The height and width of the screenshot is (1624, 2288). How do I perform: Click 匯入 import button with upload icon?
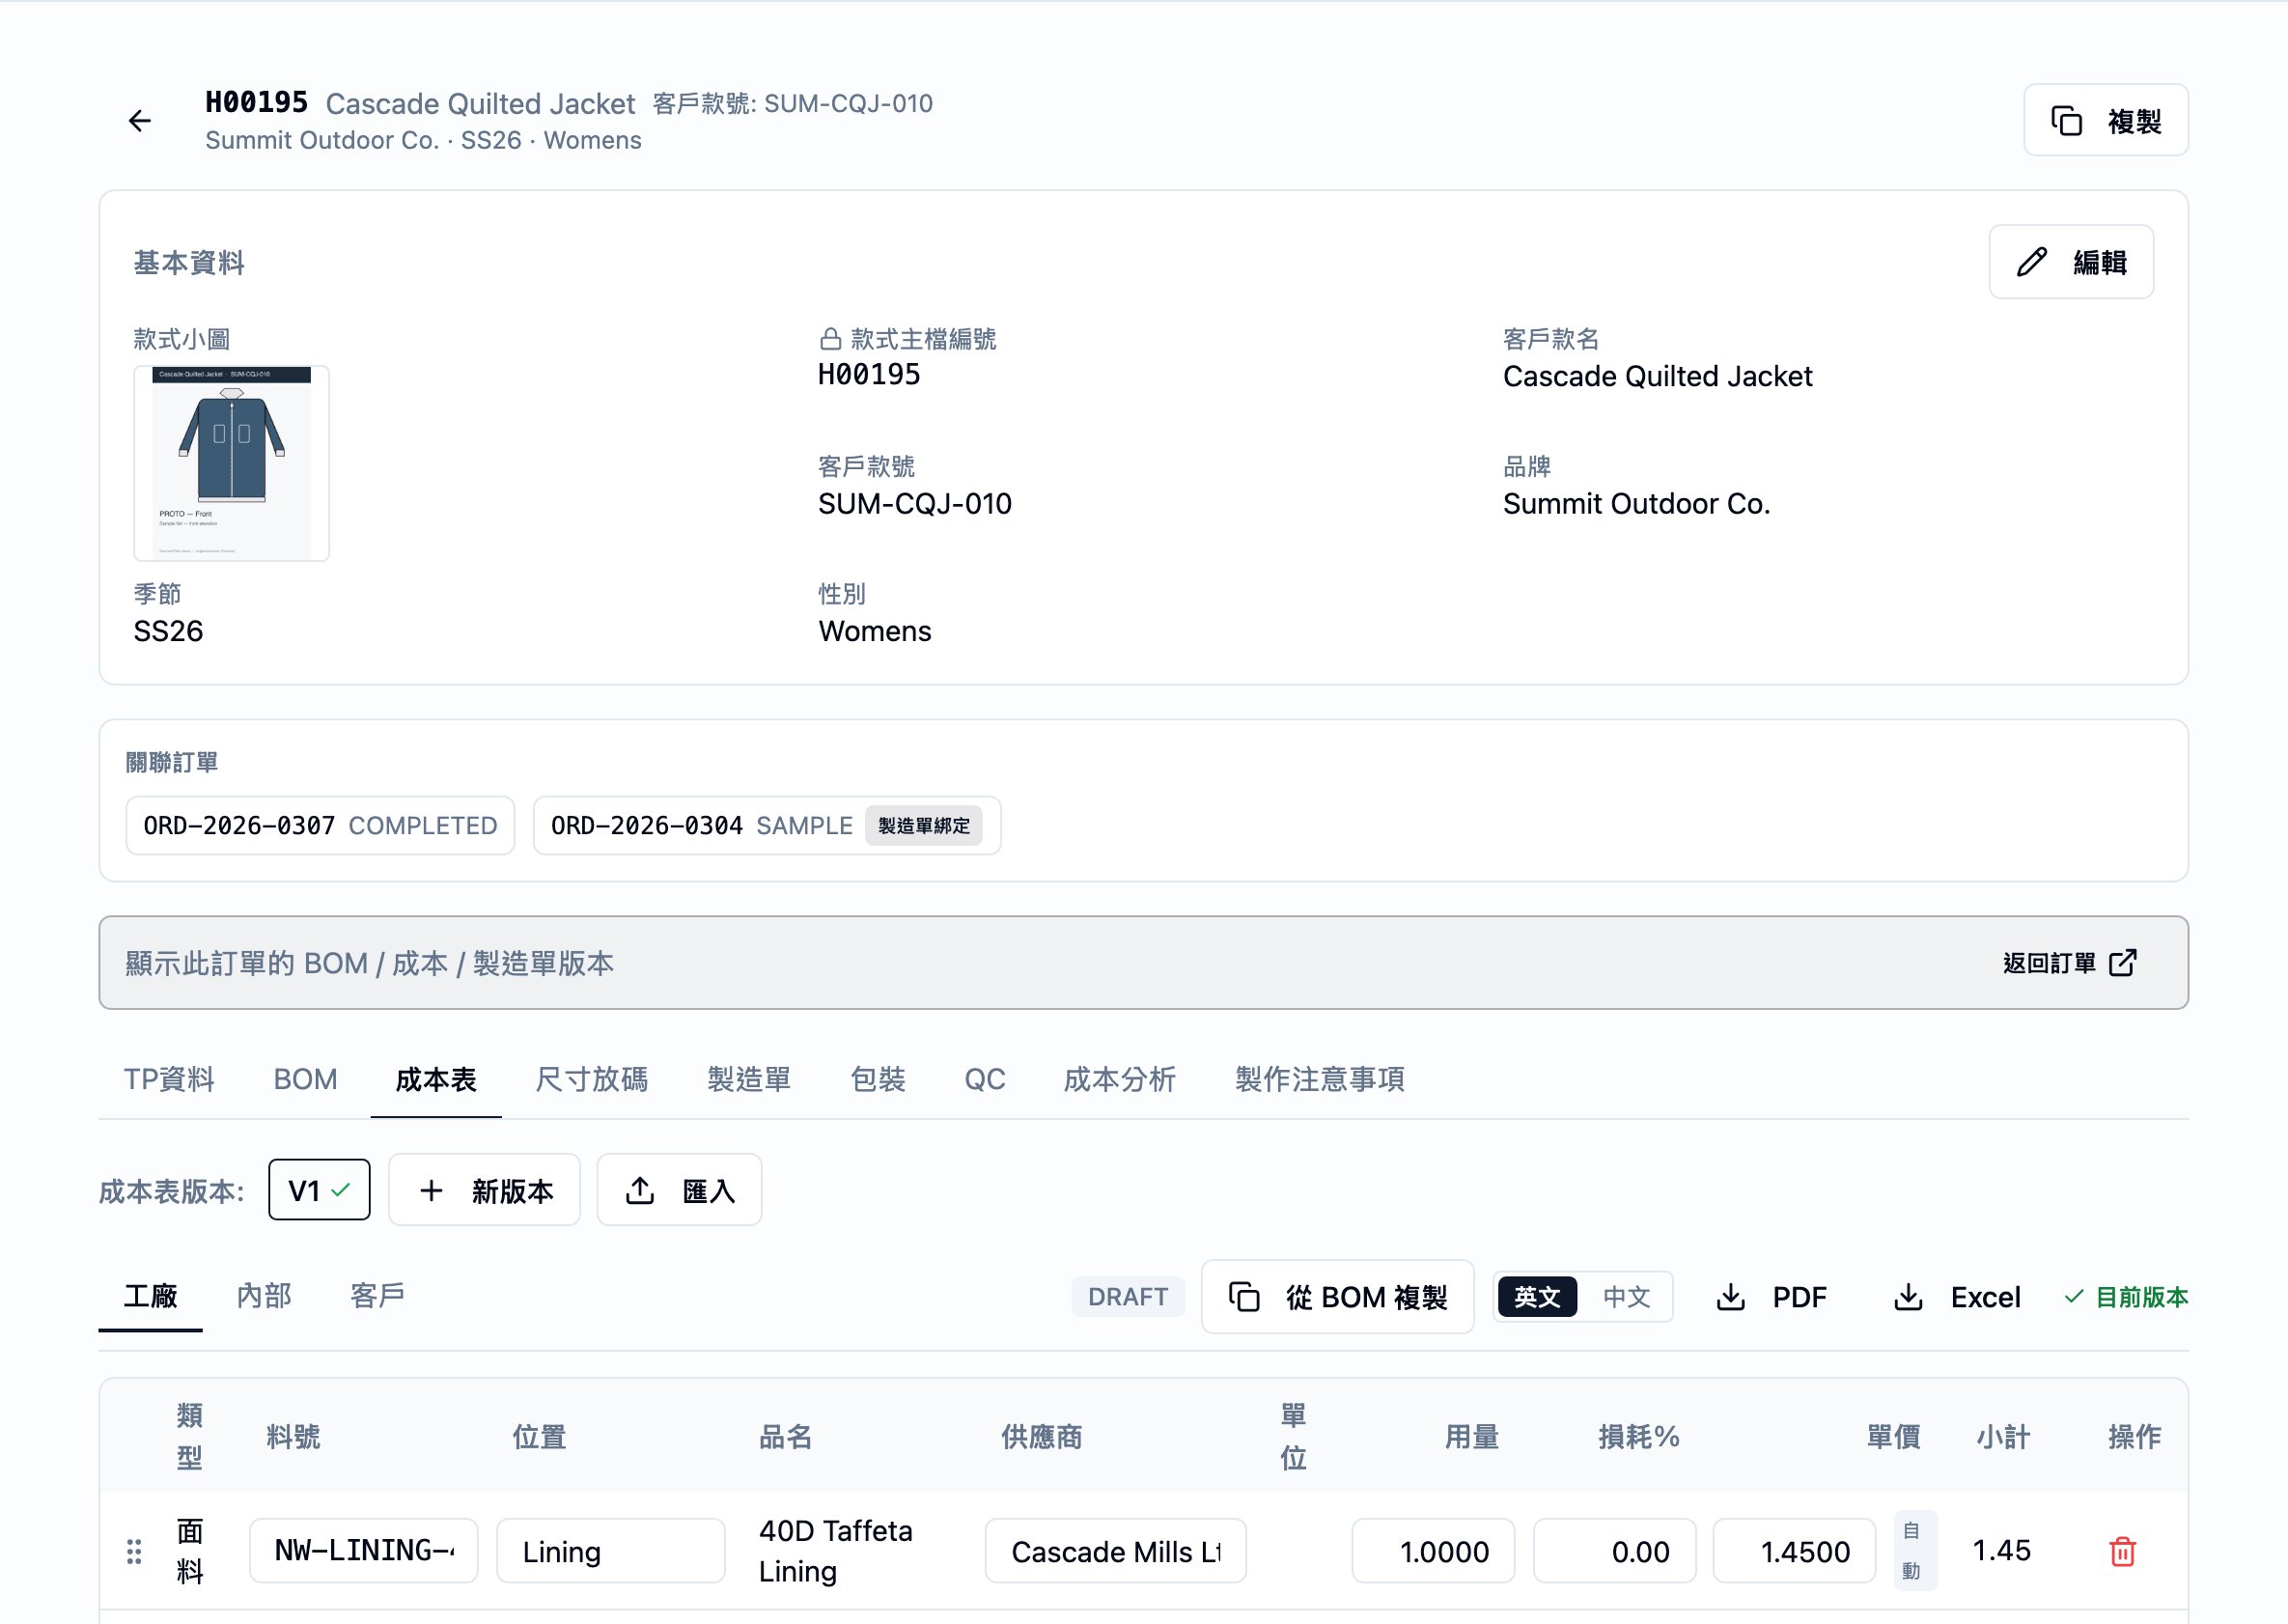[680, 1190]
